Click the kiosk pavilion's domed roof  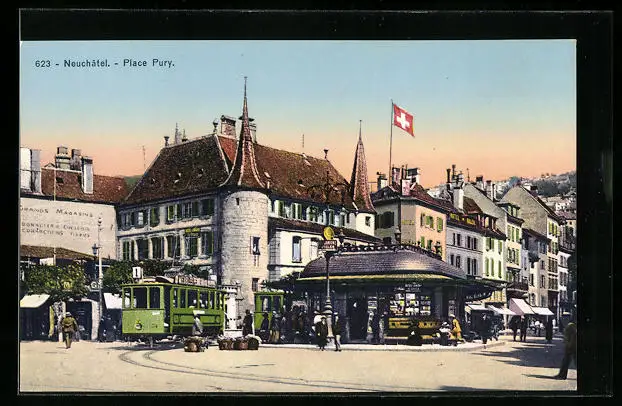coord(383,264)
